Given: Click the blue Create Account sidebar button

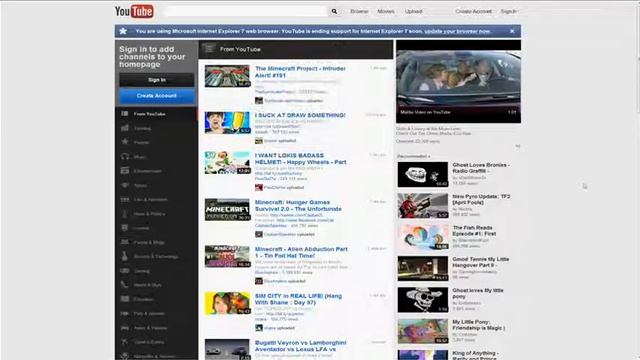Looking at the screenshot, I should coord(157,96).
